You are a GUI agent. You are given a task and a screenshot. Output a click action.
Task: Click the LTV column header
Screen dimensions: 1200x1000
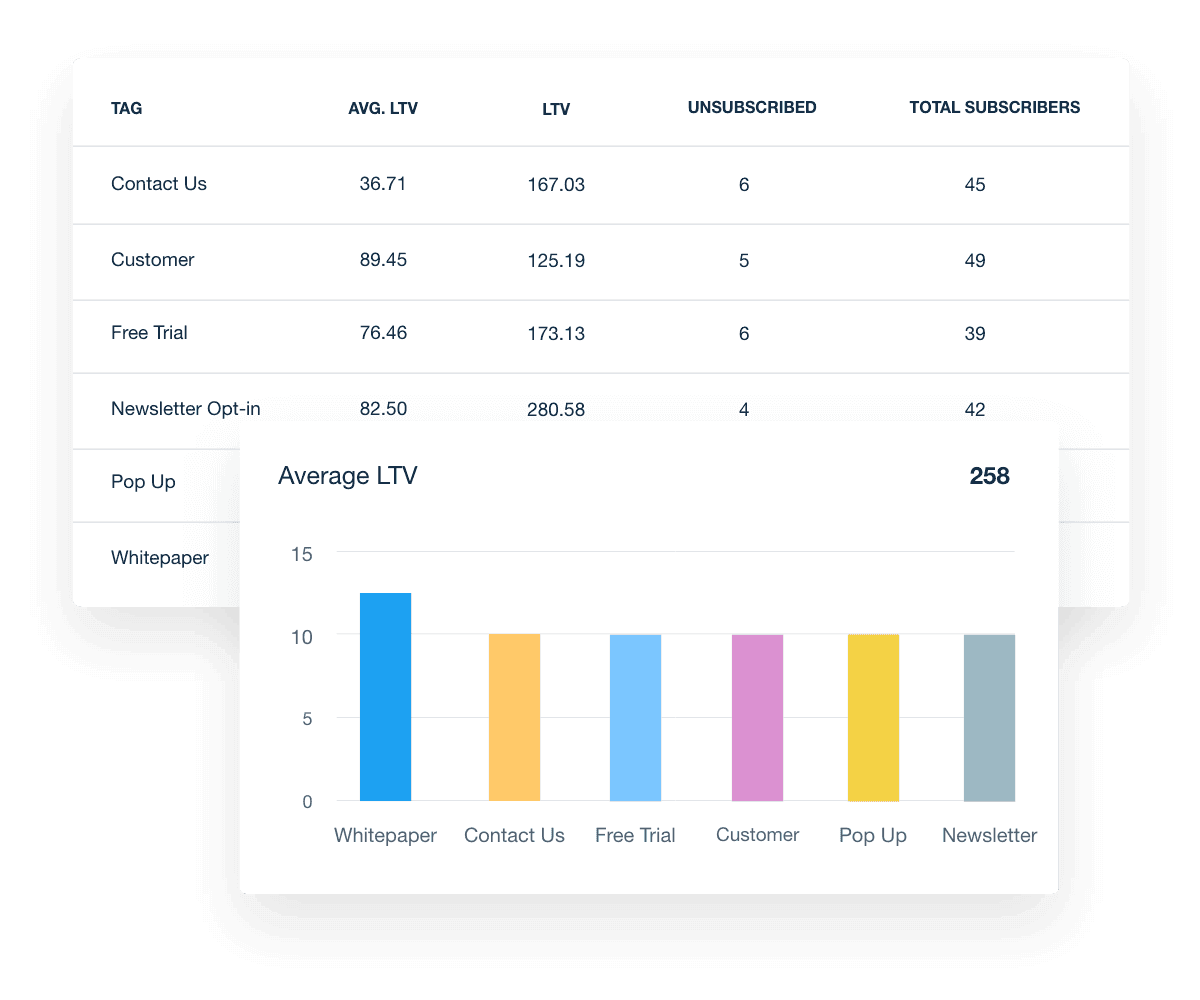pos(556,108)
